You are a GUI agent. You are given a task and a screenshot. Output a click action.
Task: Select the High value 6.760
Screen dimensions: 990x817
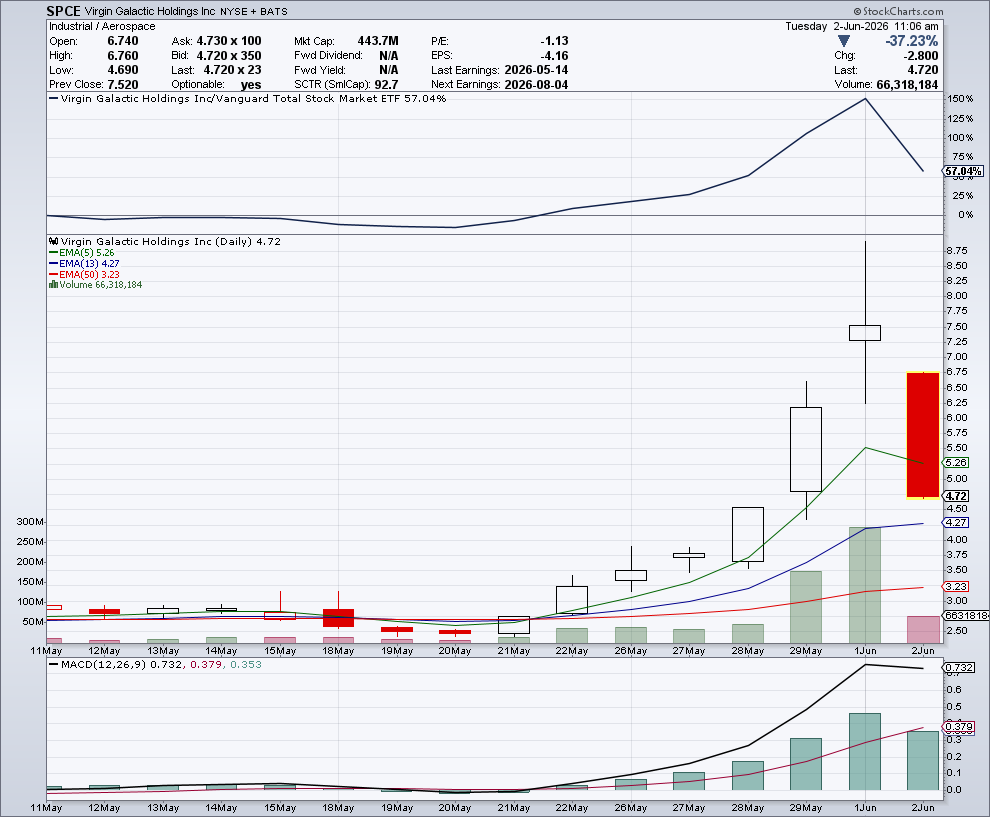click(x=122, y=56)
